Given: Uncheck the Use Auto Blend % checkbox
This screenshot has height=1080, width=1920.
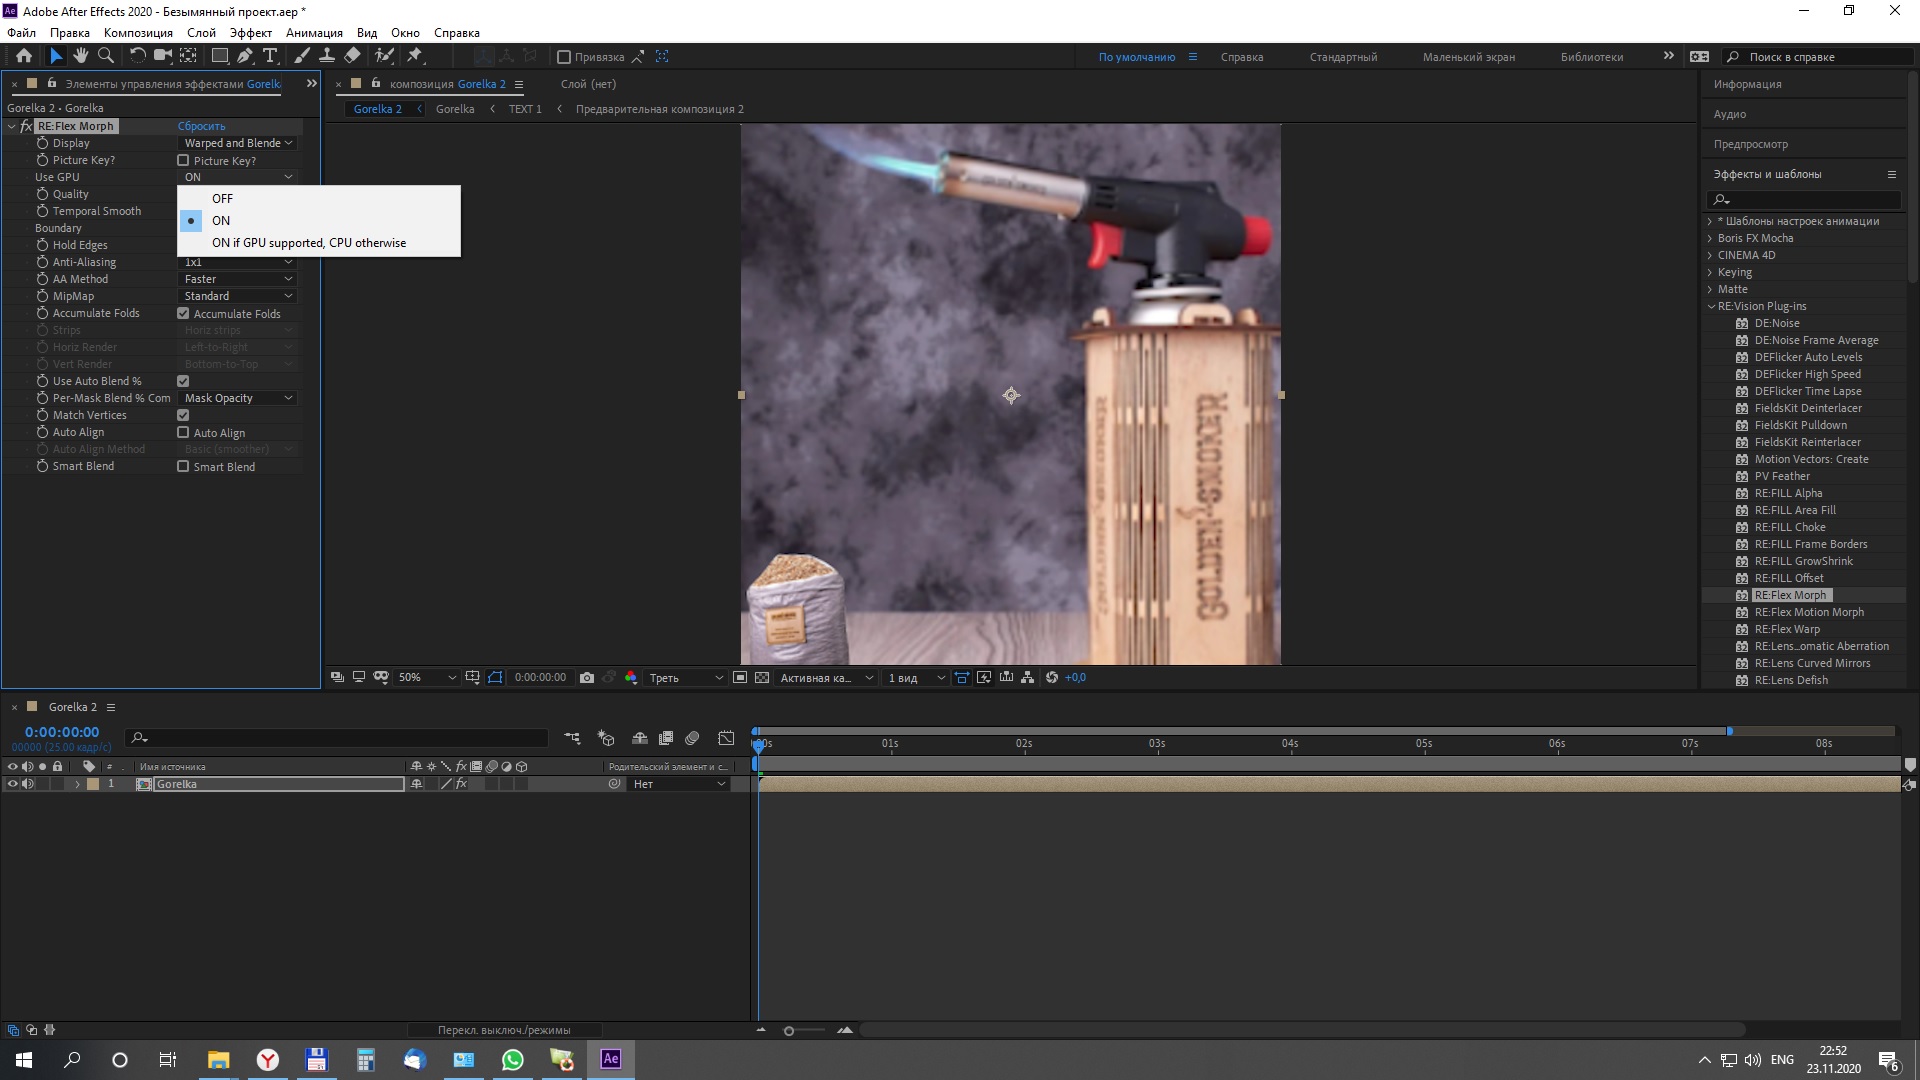Looking at the screenshot, I should click(x=183, y=381).
